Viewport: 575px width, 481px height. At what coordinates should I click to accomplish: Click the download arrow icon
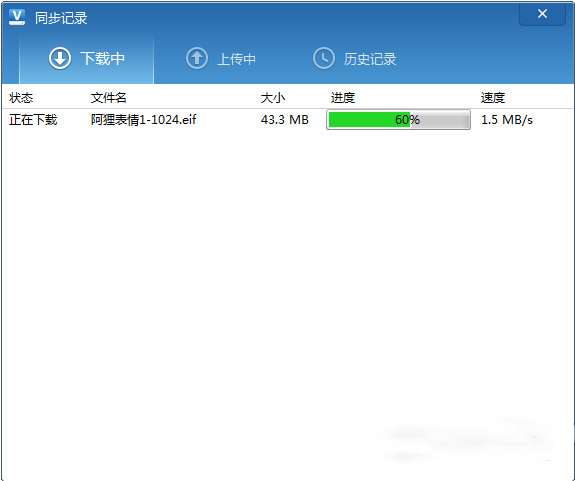pos(60,58)
